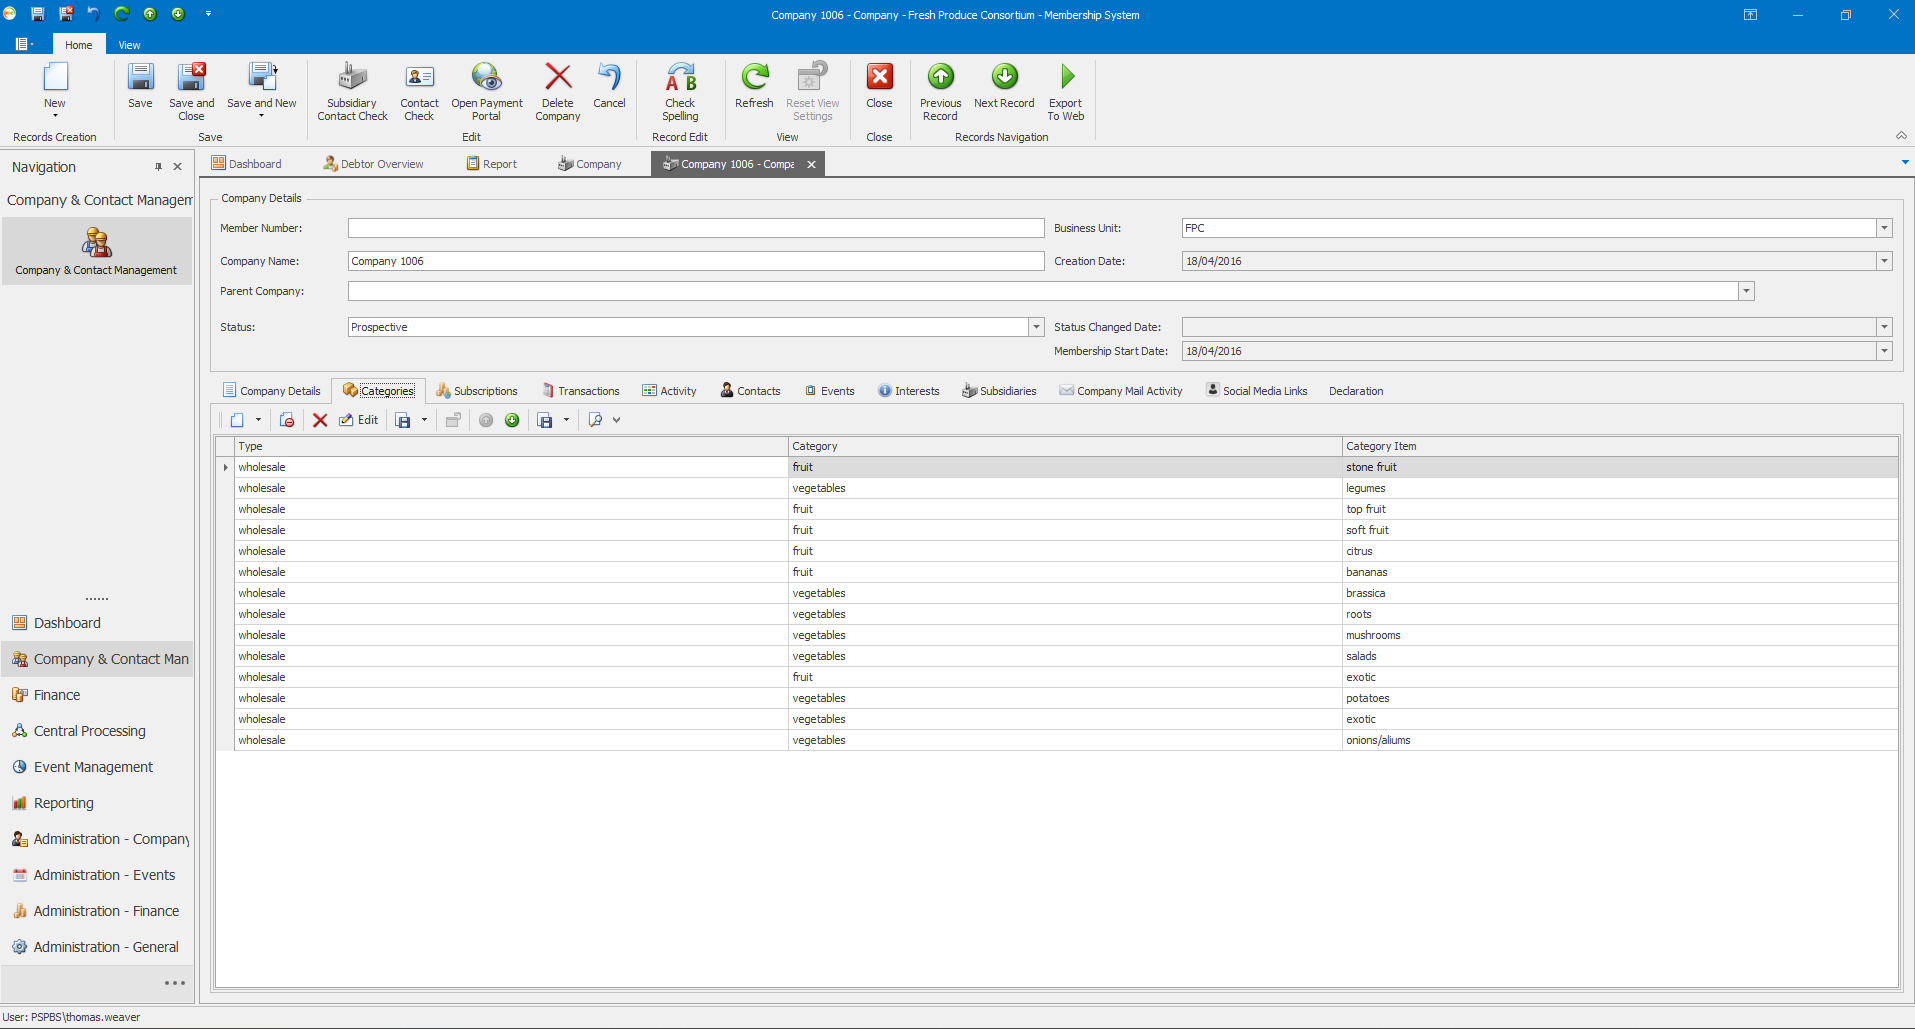Refresh the view from the ribbon
The width and height of the screenshot is (1915, 1029).
click(x=754, y=86)
